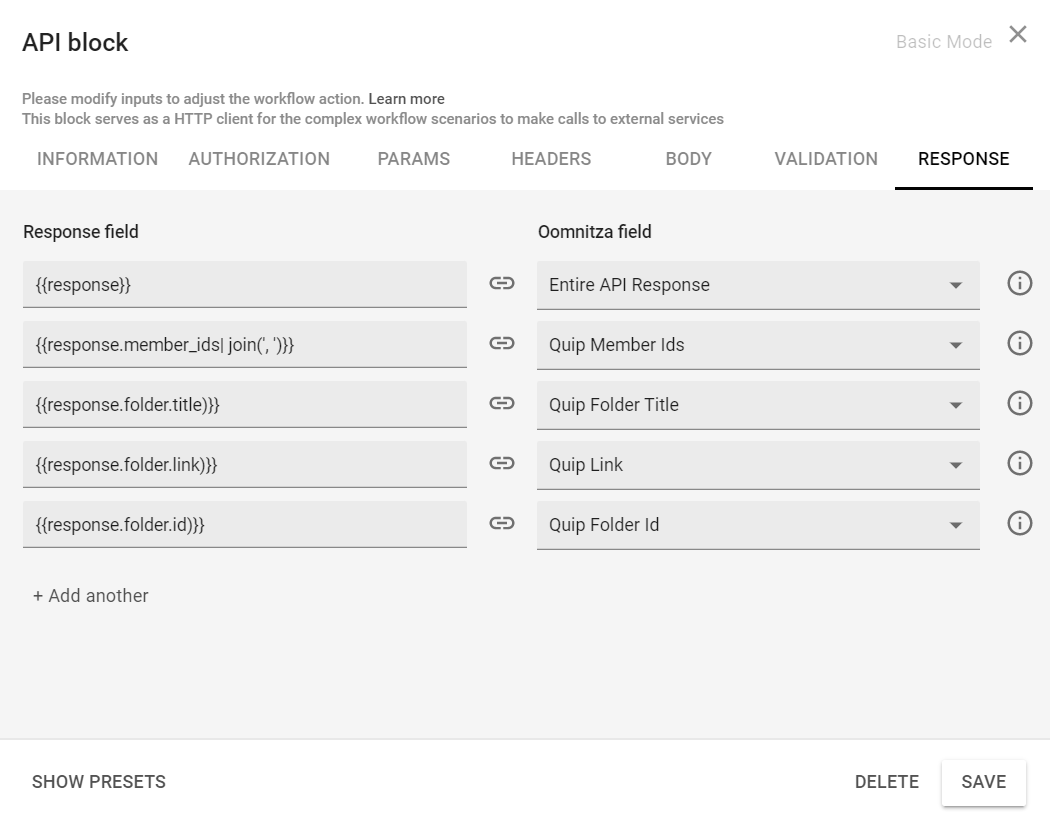Open the Entire API Response dropdown
1050x820 pixels.
pos(956,284)
